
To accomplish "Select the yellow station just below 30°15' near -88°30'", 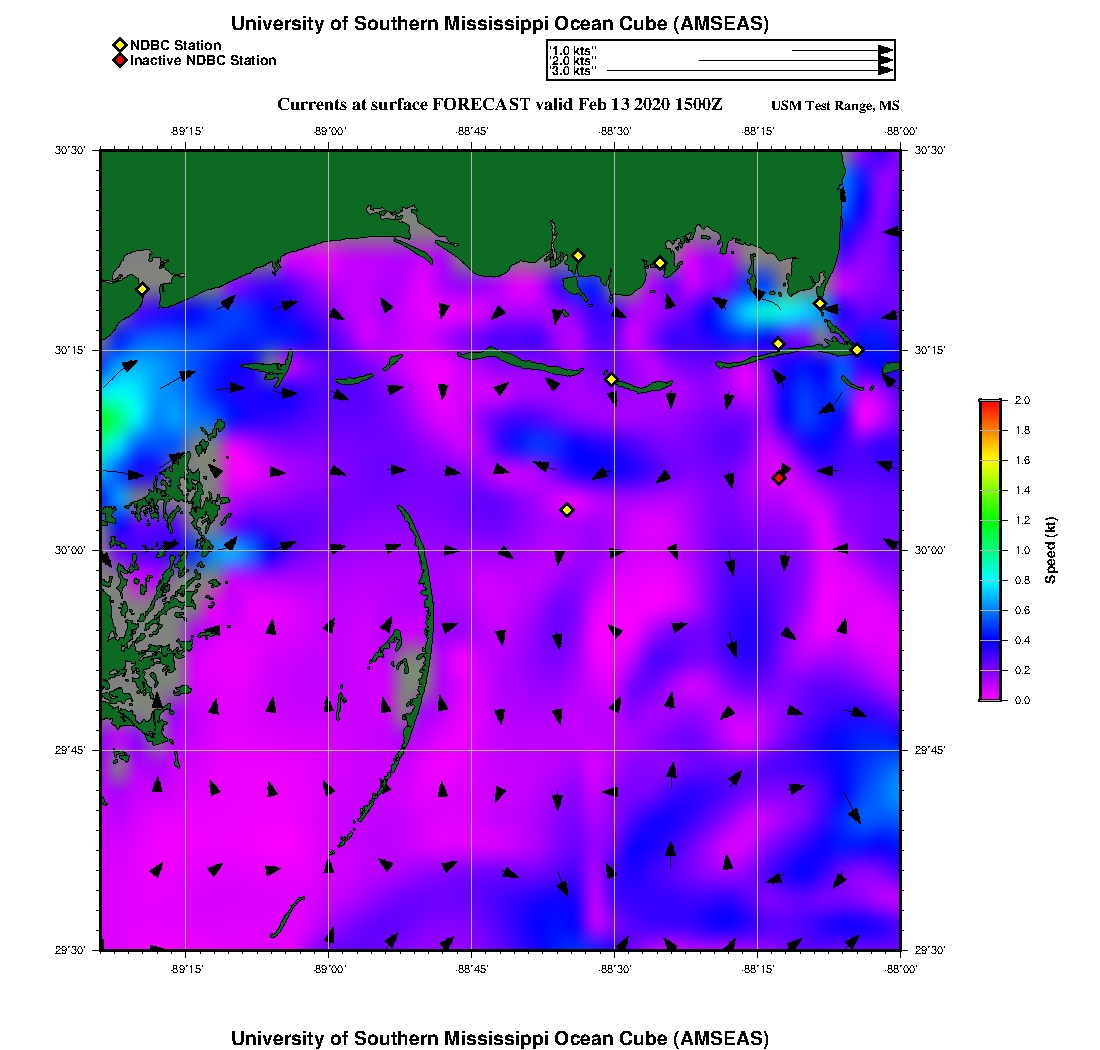I will [x=611, y=379].
